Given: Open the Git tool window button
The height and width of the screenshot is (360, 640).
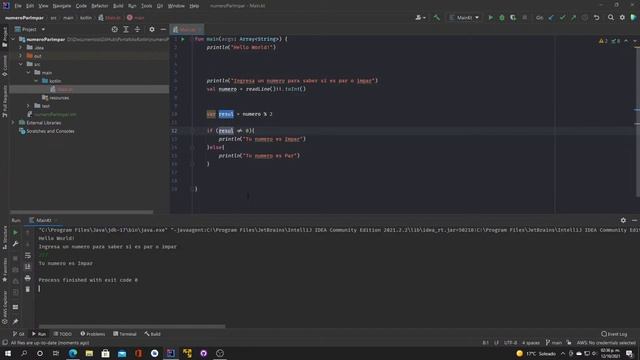Looking at the screenshot, I should click(19, 334).
